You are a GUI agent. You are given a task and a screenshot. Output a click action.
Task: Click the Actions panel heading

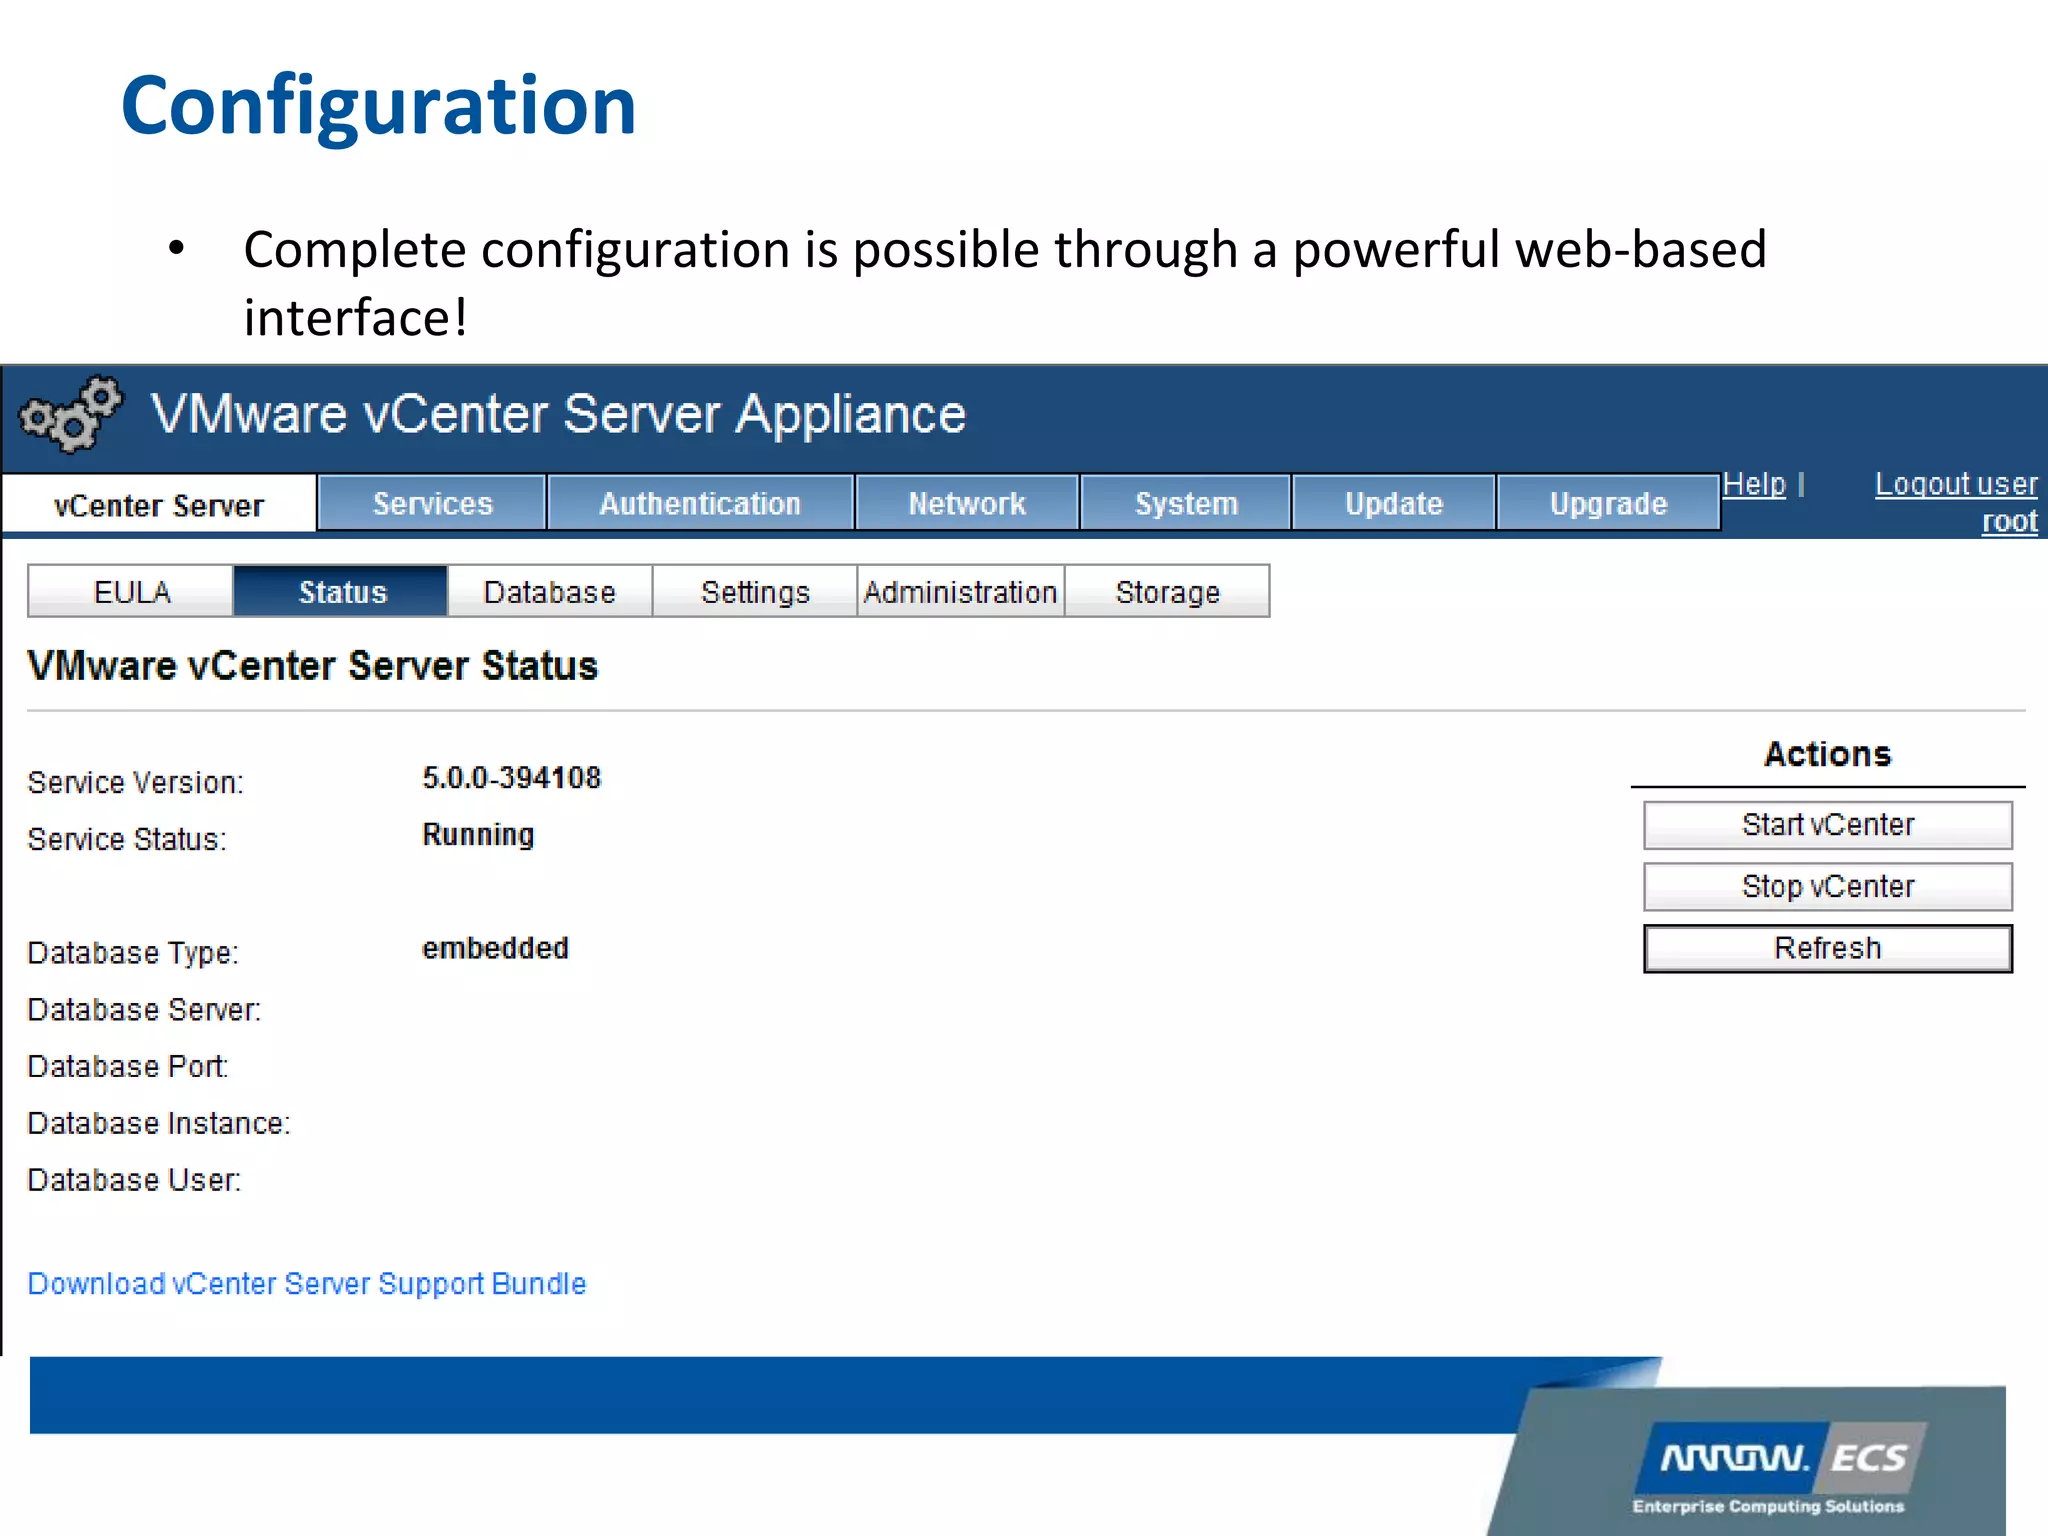(1828, 754)
